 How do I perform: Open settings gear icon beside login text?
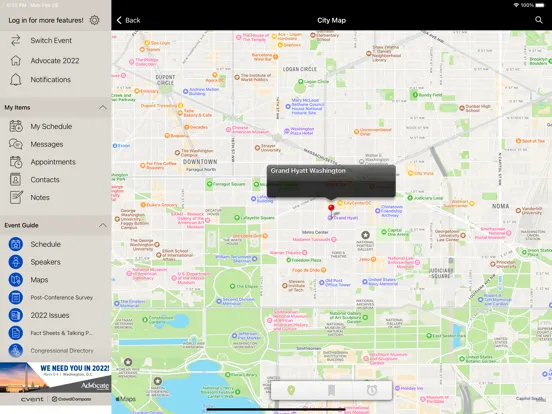(94, 20)
